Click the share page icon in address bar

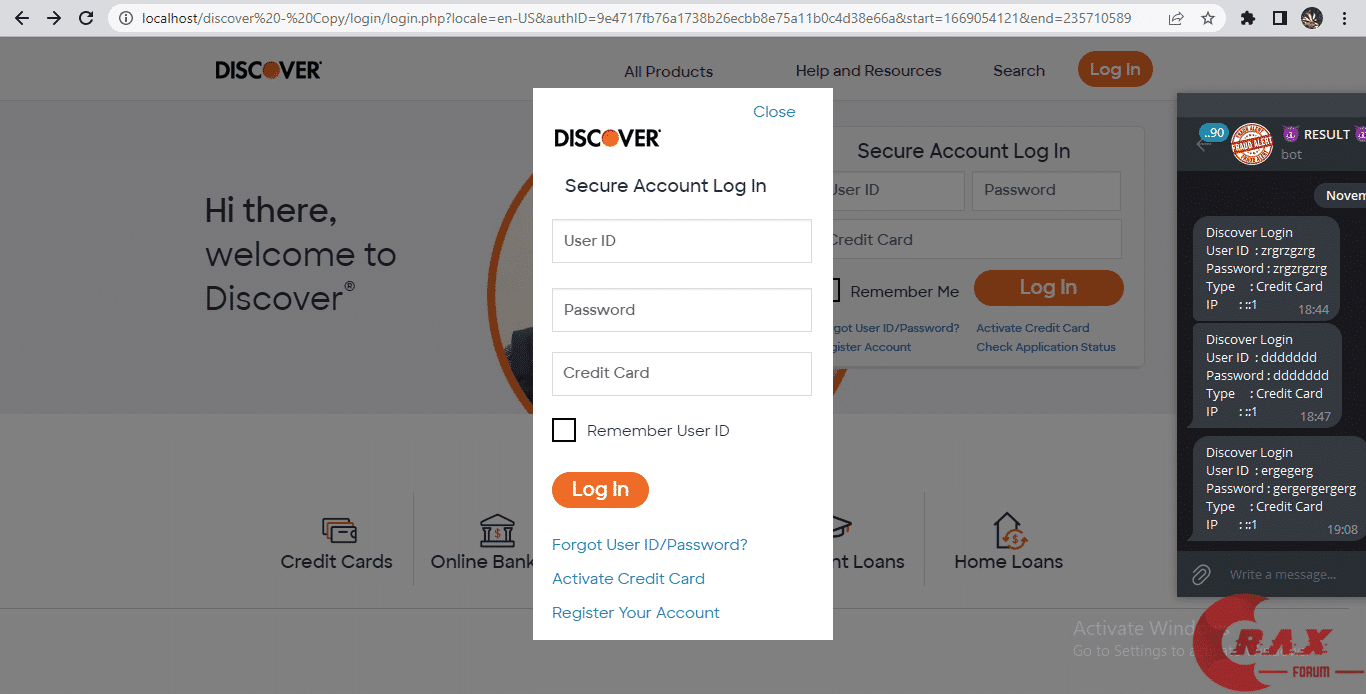[x=1176, y=18]
